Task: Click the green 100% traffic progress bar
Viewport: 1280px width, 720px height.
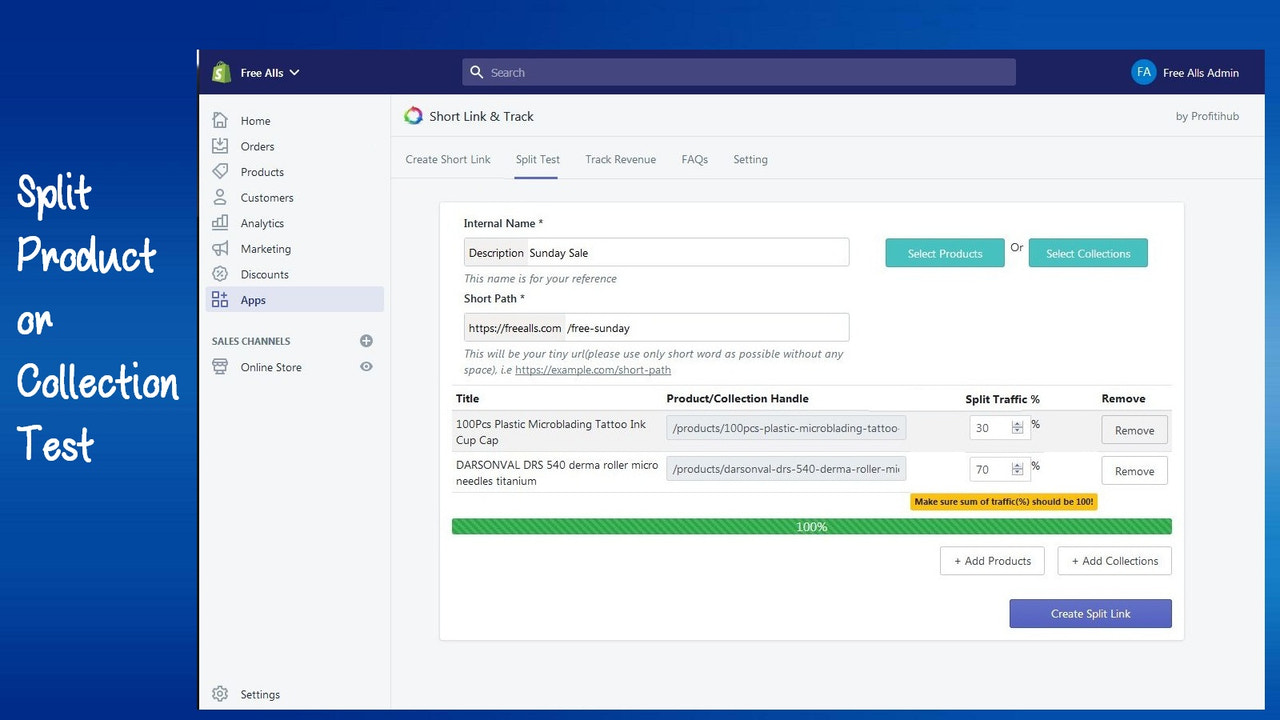Action: coord(811,526)
